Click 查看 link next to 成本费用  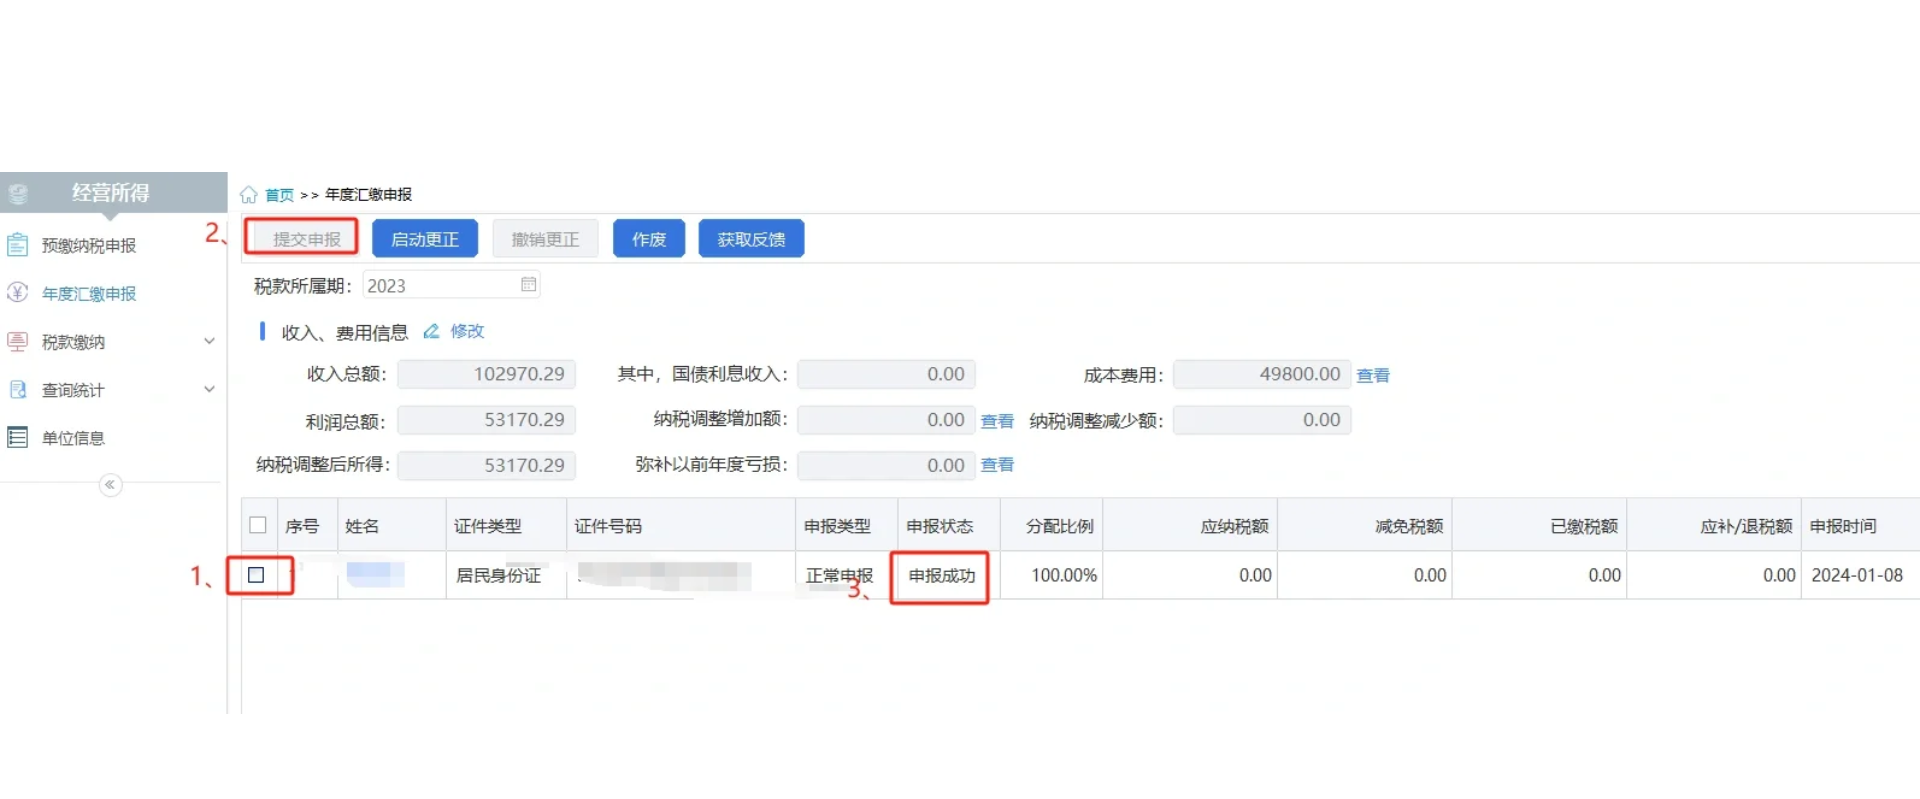(x=1373, y=375)
